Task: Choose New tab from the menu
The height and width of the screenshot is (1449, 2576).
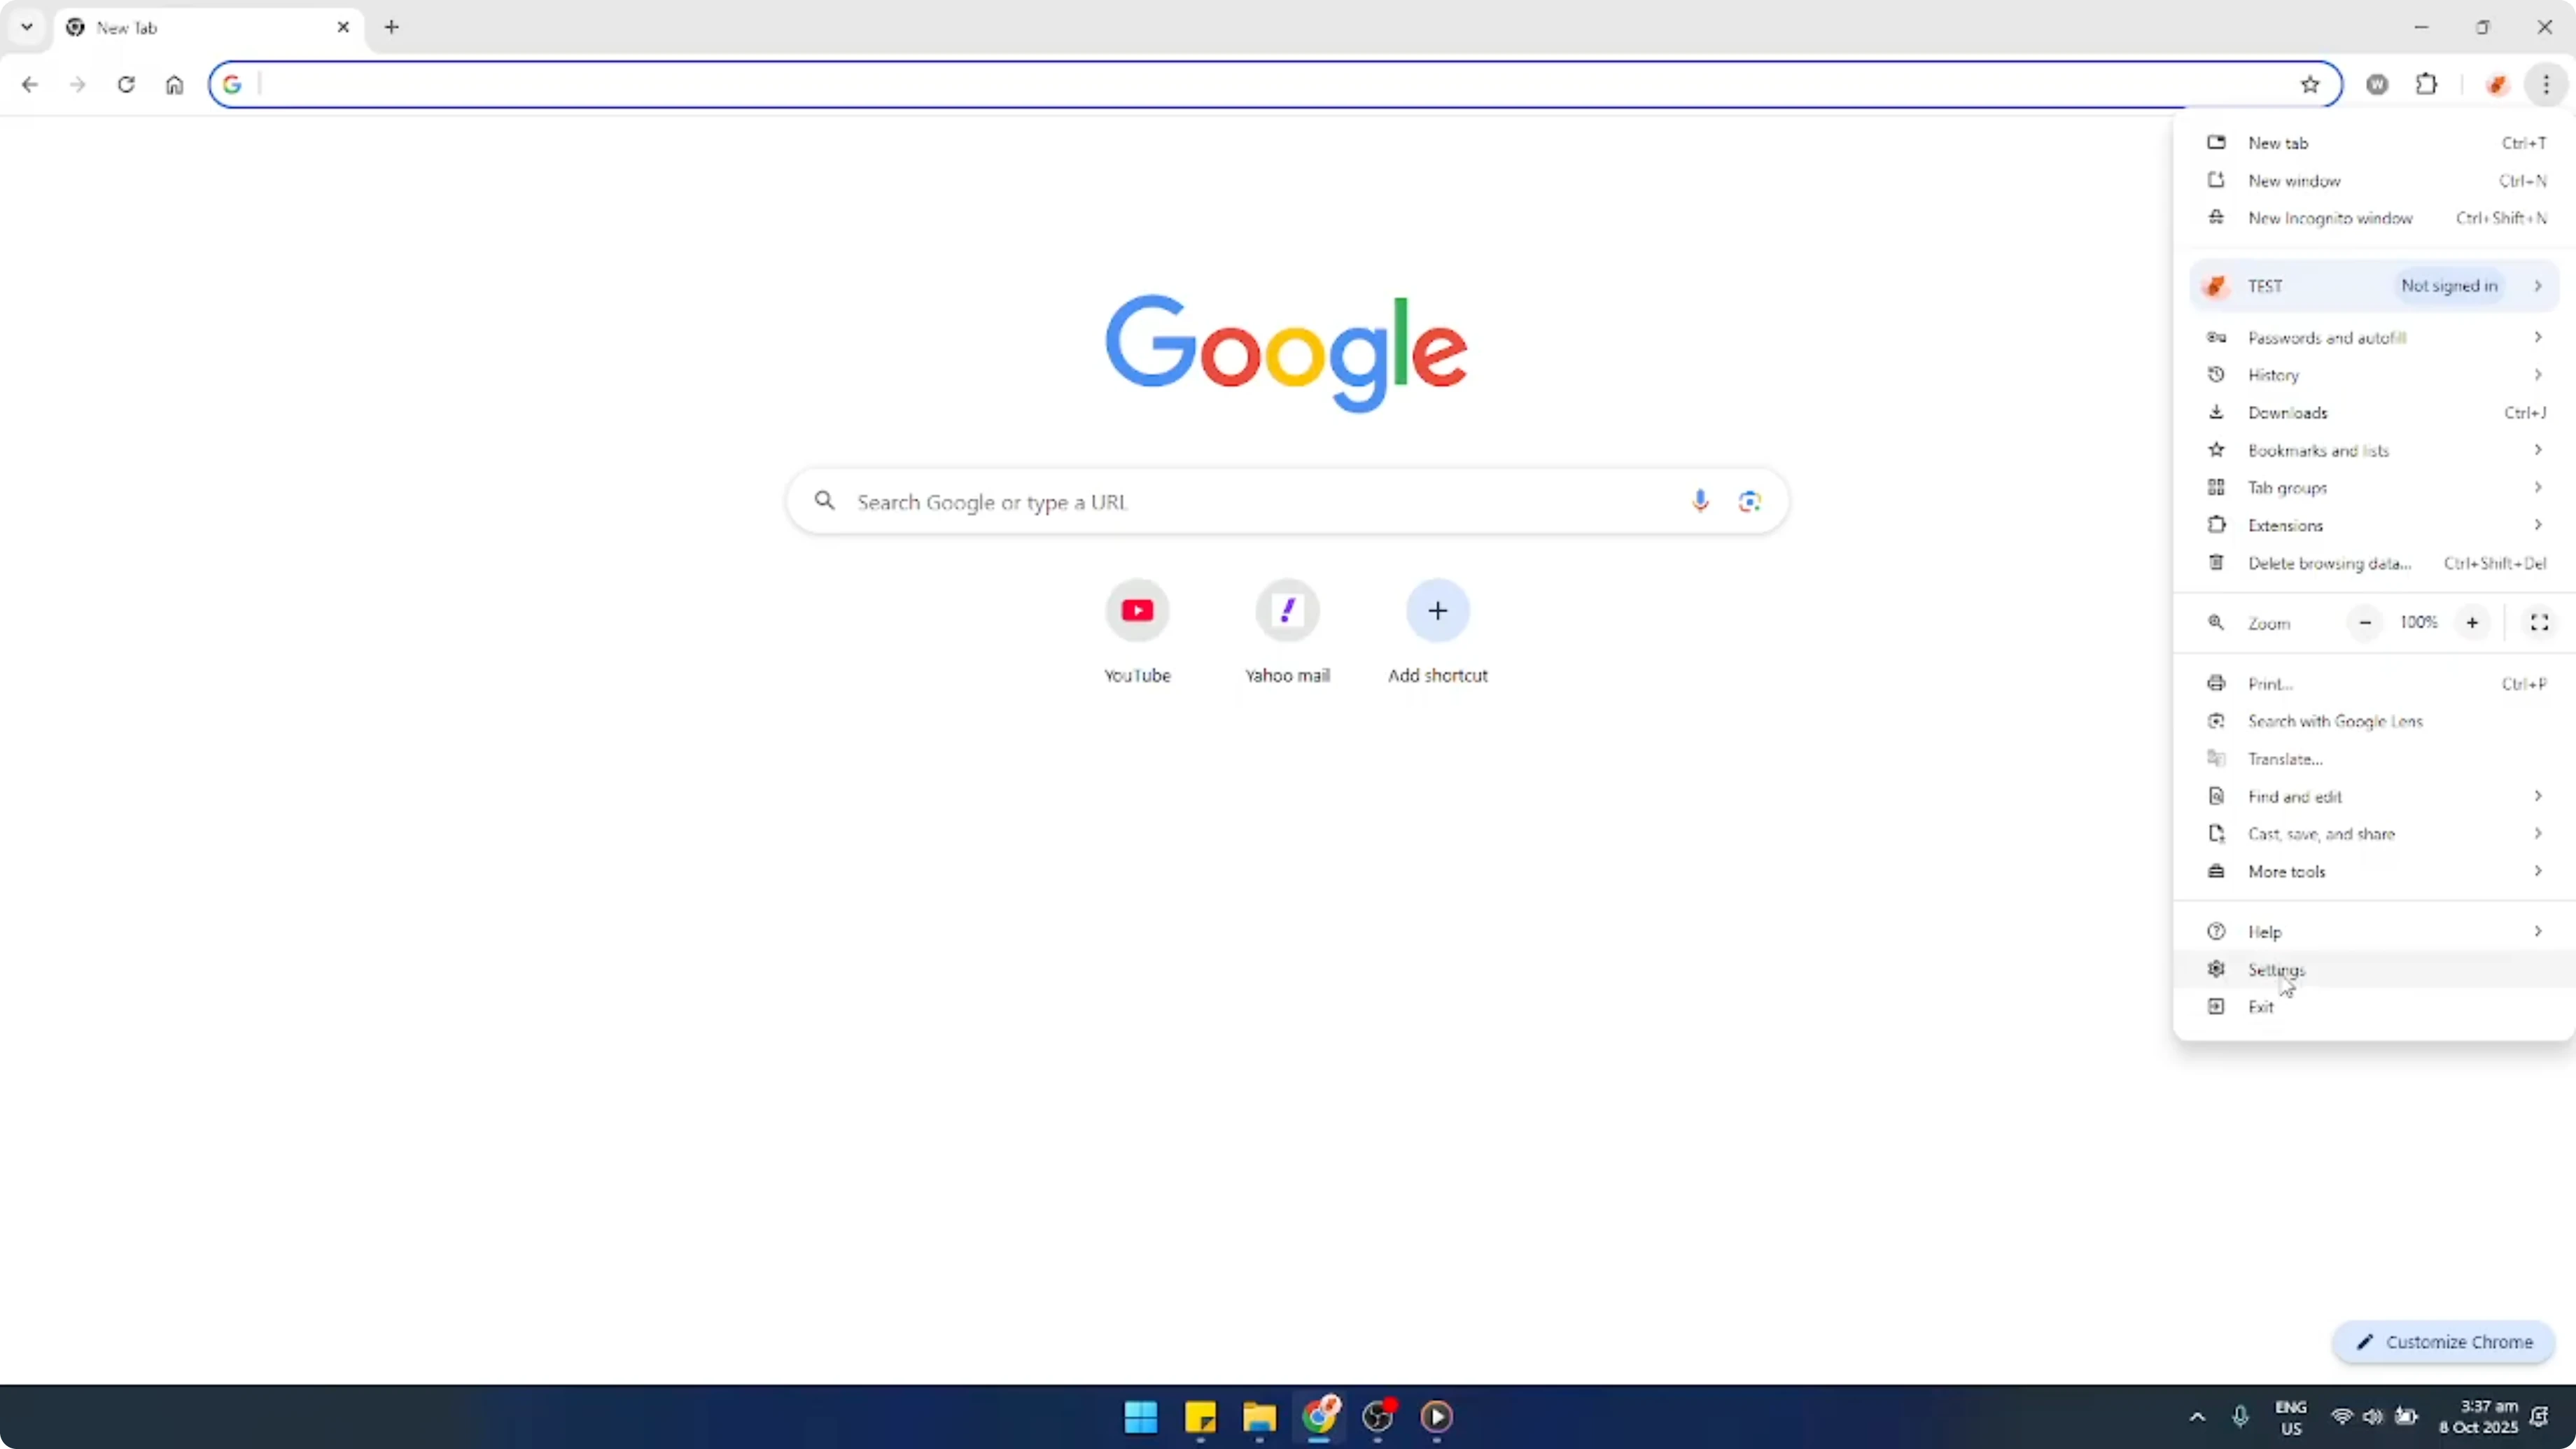Action: pyautogui.click(x=2375, y=143)
